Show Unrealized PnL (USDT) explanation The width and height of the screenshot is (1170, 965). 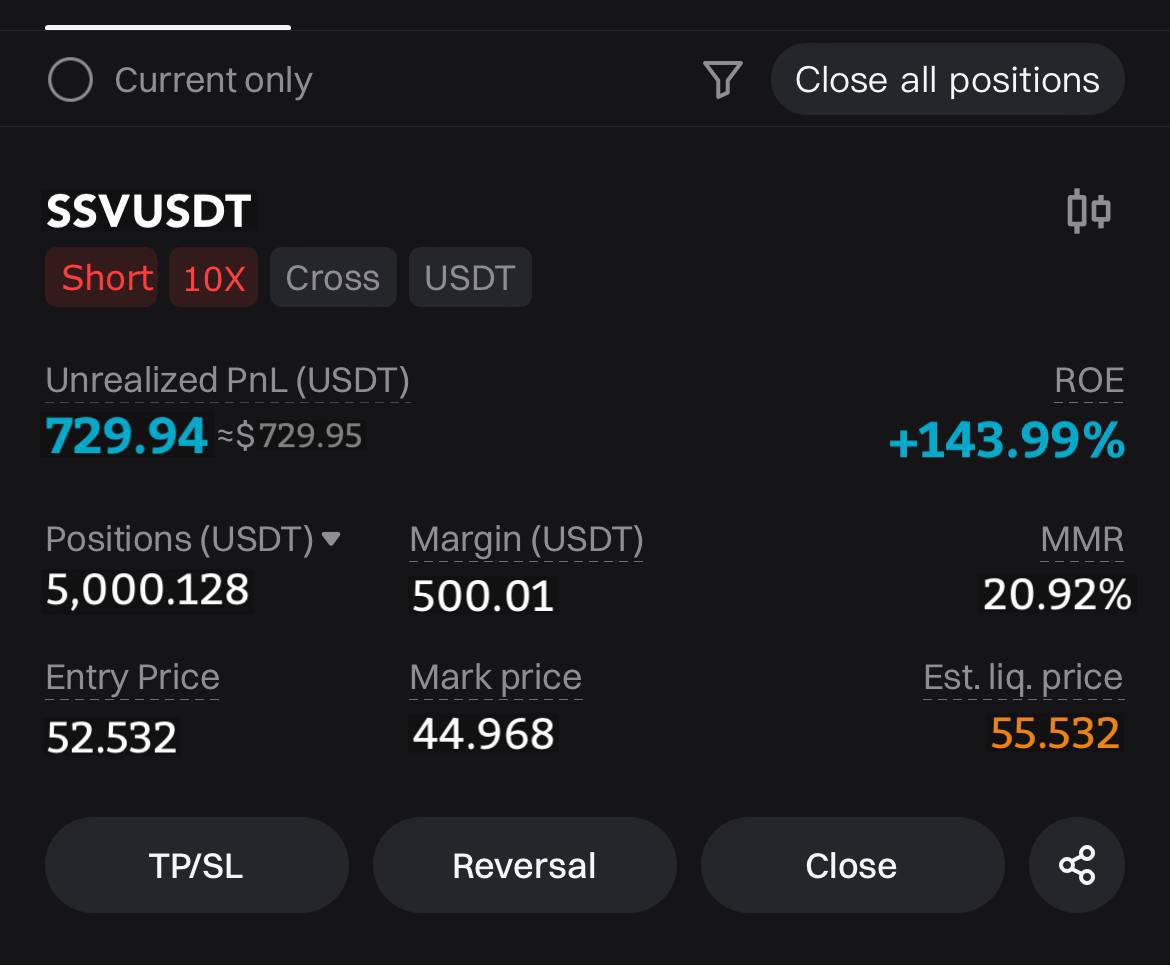(228, 381)
